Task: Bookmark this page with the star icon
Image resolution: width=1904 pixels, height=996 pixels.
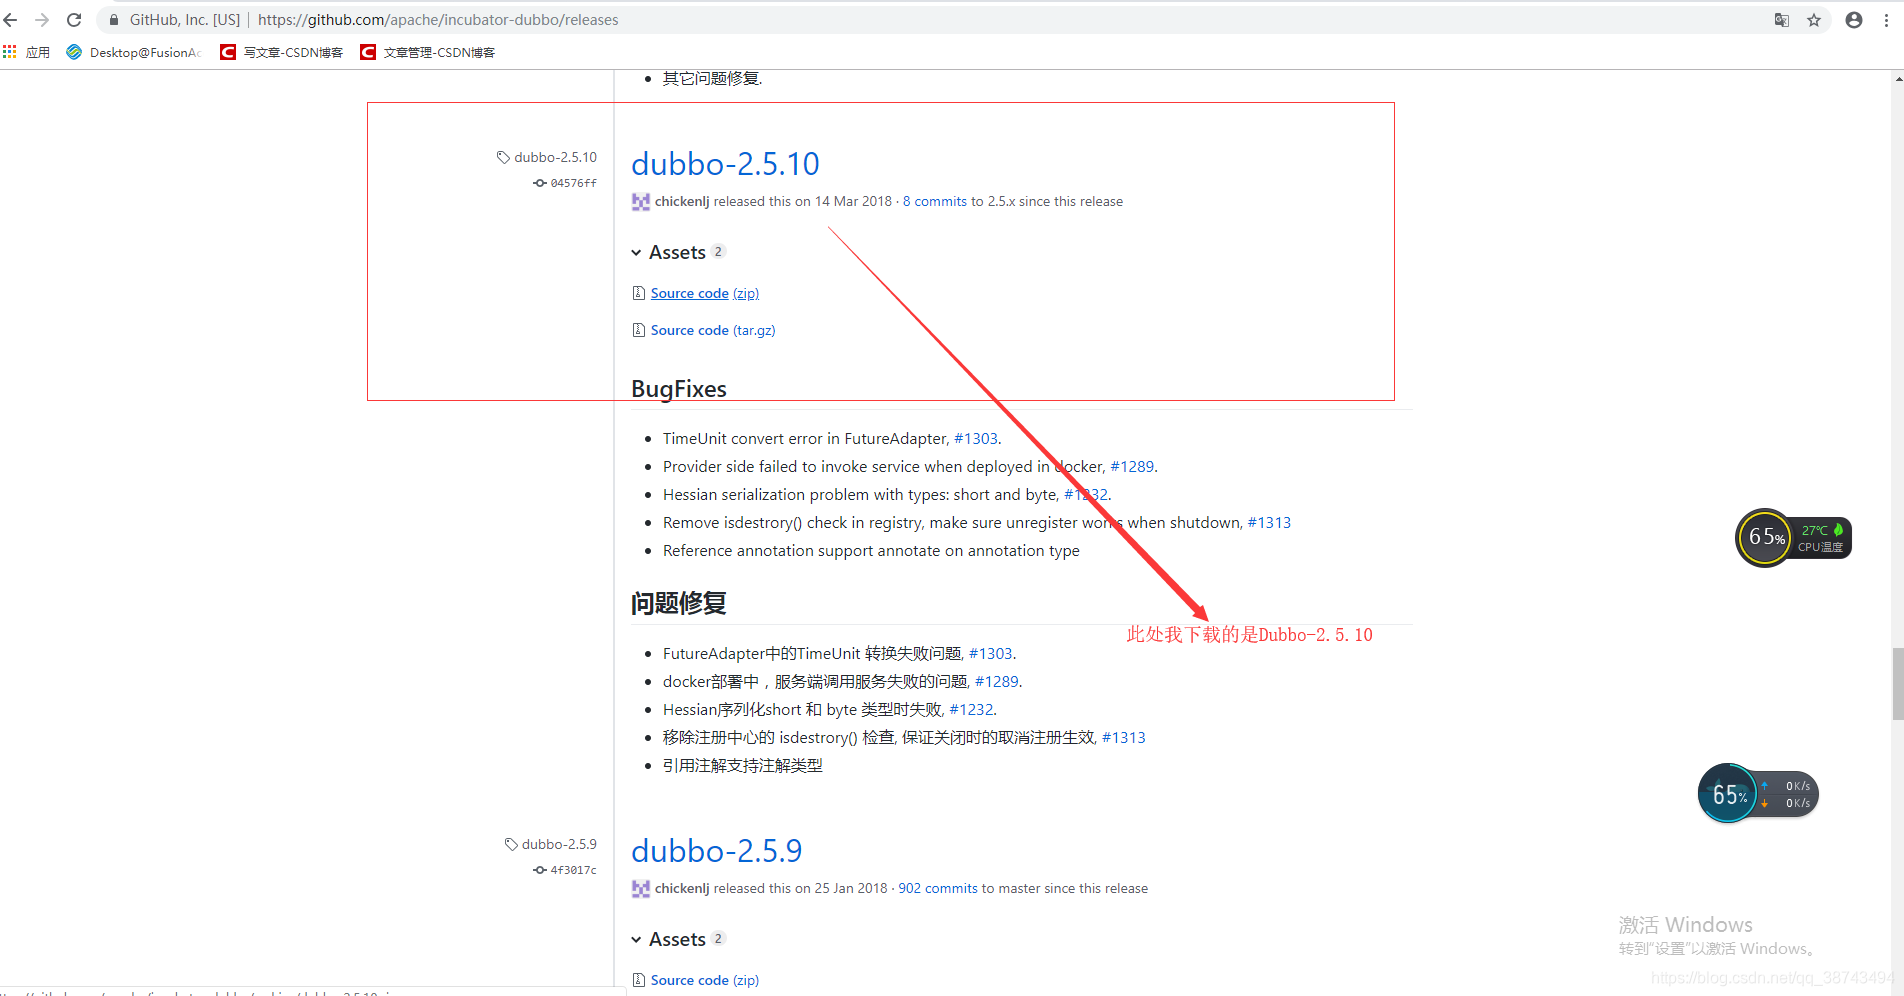Action: pyautogui.click(x=1814, y=20)
